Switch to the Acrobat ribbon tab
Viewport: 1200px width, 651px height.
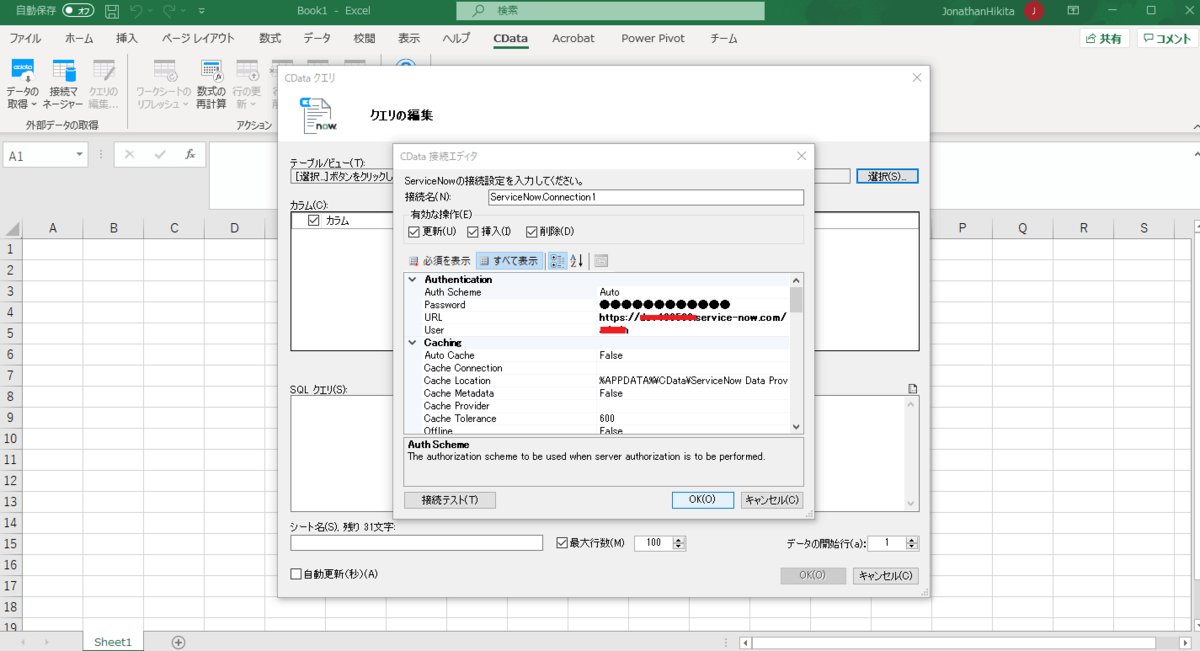[573, 38]
